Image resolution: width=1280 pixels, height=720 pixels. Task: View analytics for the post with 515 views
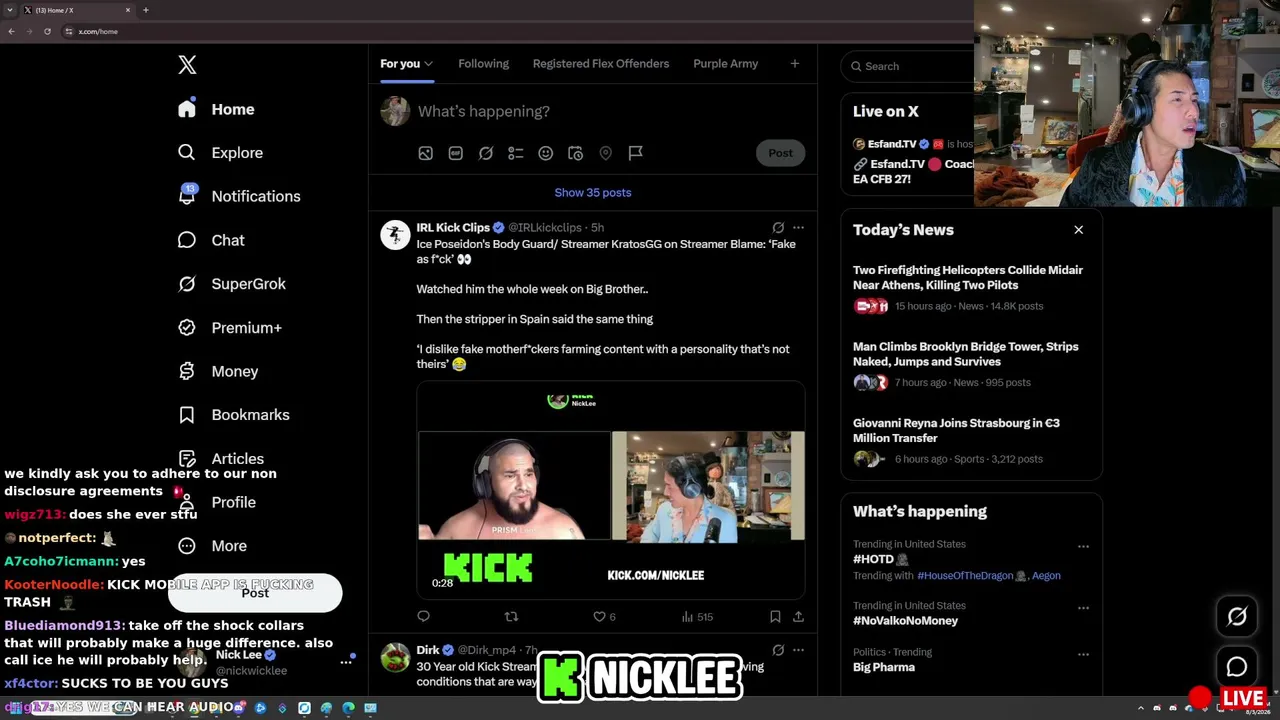pyautogui.click(x=697, y=617)
